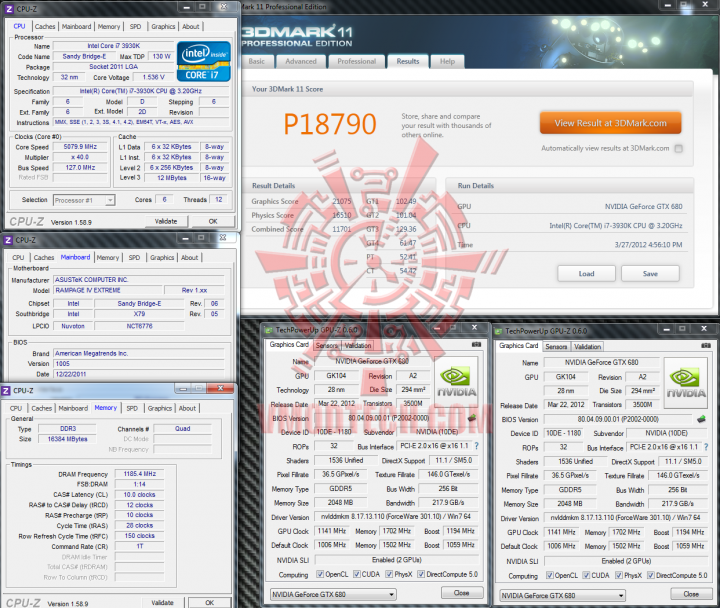Open GPU selector dropdown in right GPU-Z
The height and width of the screenshot is (608, 720).
[562, 596]
